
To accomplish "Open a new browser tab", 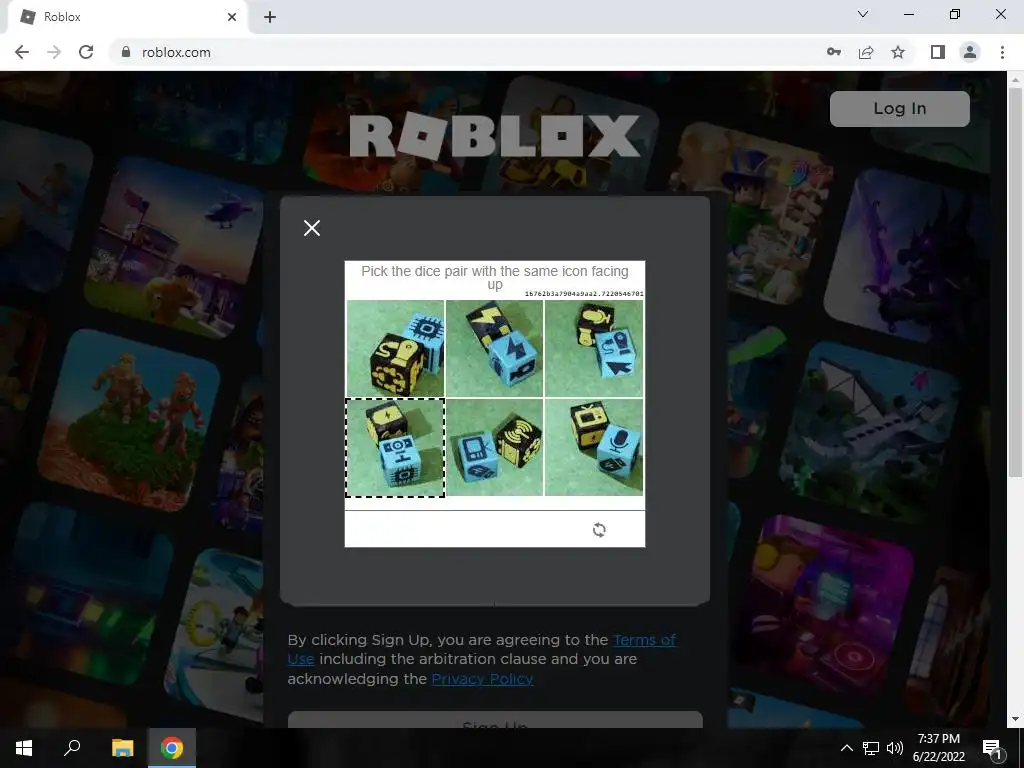I will tap(270, 17).
